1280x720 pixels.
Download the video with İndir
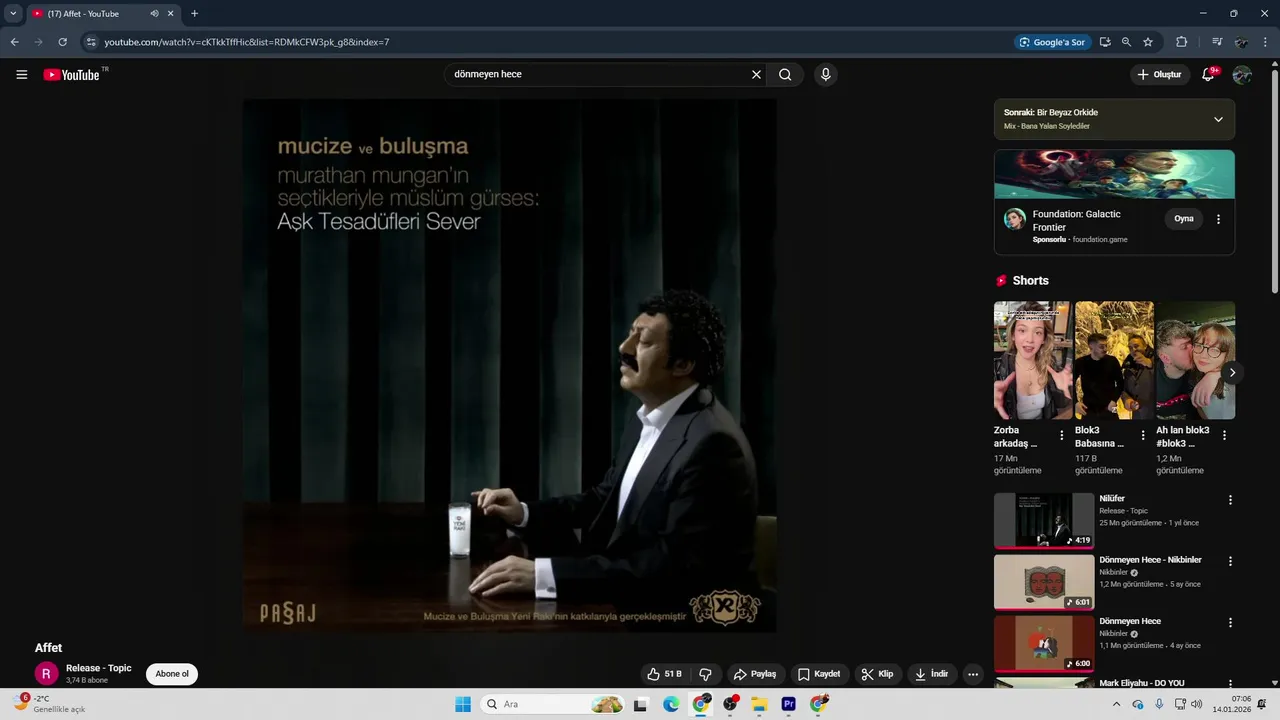(x=931, y=674)
